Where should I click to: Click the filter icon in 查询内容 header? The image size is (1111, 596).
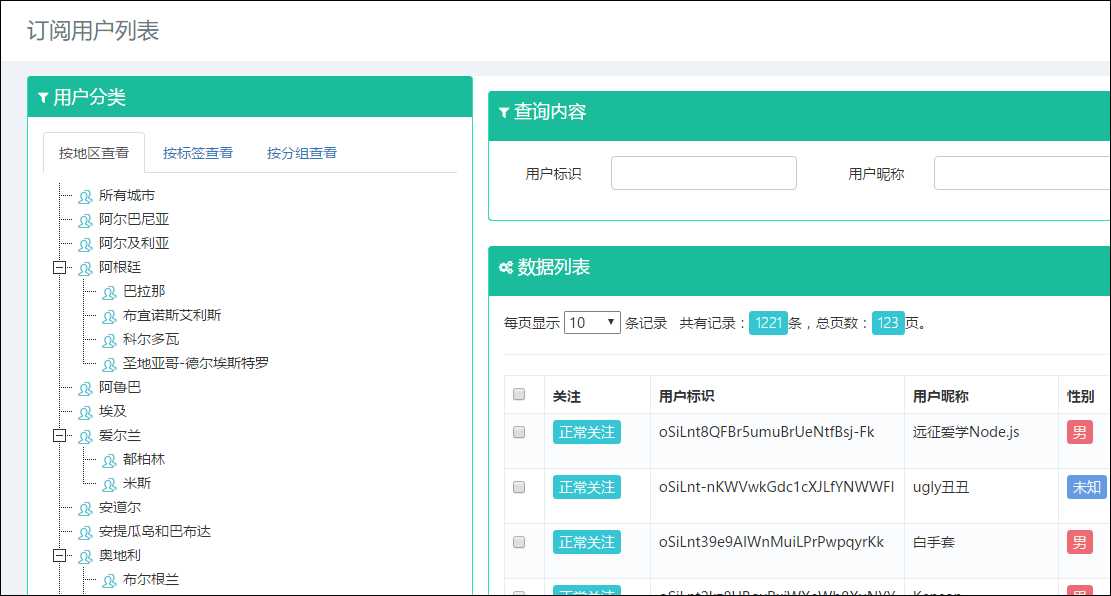click(504, 112)
